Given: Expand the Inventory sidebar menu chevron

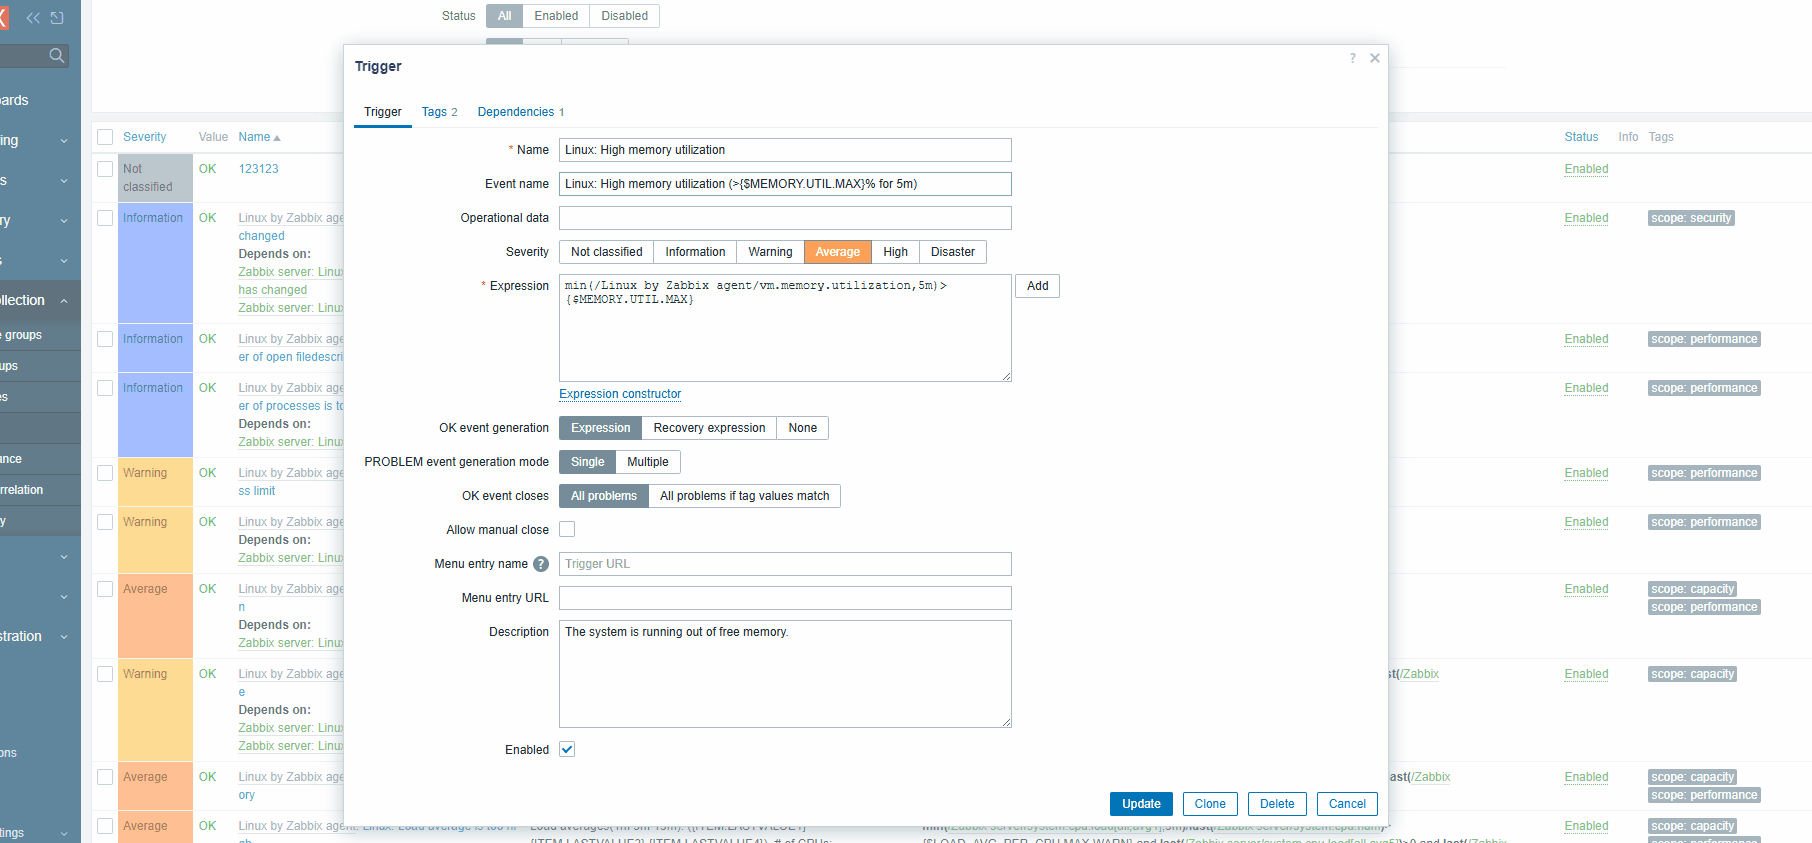Looking at the screenshot, I should point(64,221).
